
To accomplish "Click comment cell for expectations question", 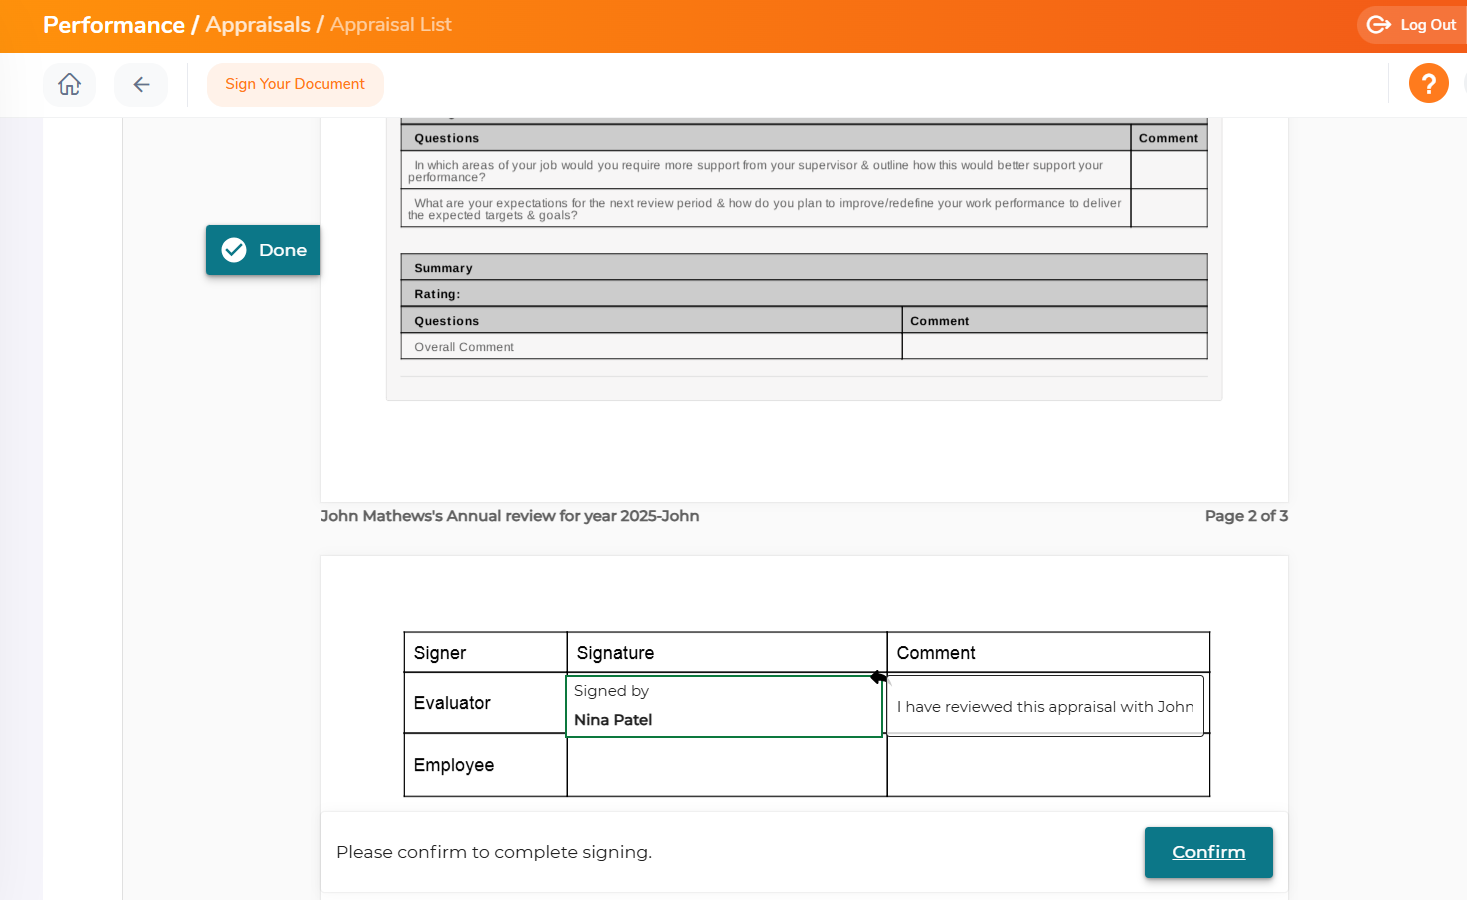I will click(1168, 209).
